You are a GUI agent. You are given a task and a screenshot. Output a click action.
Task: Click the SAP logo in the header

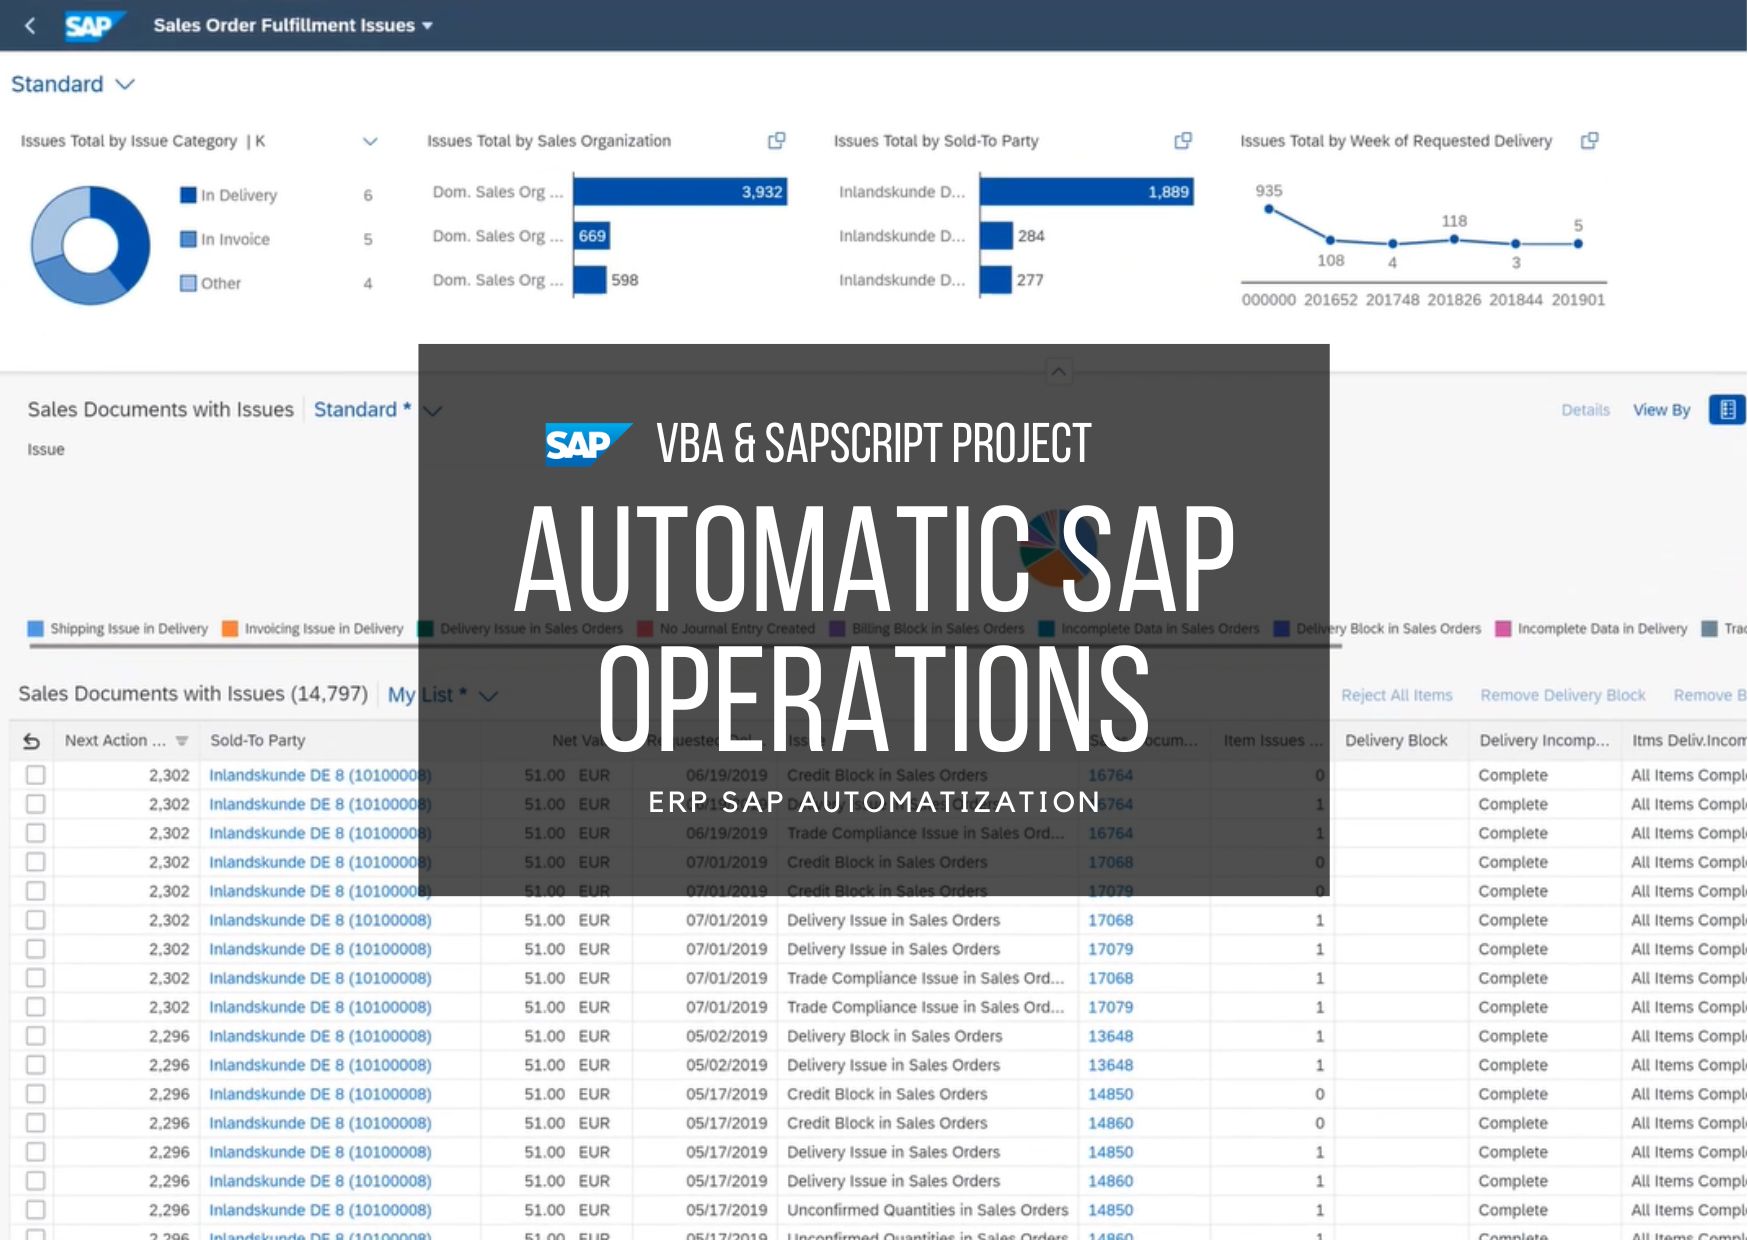point(94,26)
